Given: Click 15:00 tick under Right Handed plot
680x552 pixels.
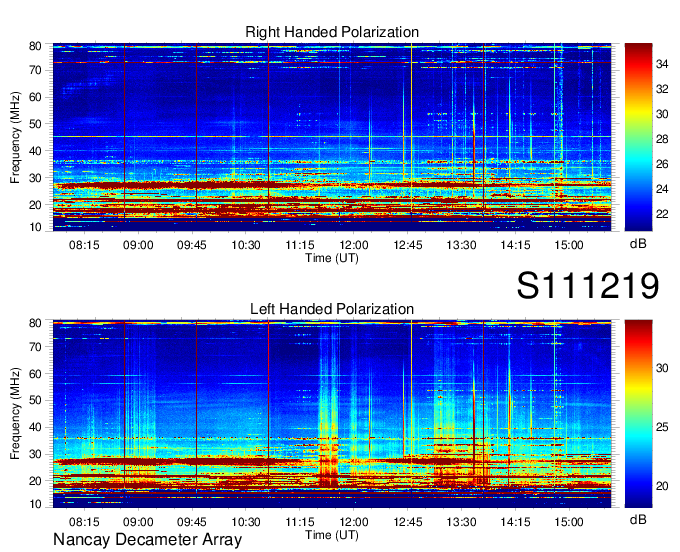Looking at the screenshot, I should pos(569,245).
